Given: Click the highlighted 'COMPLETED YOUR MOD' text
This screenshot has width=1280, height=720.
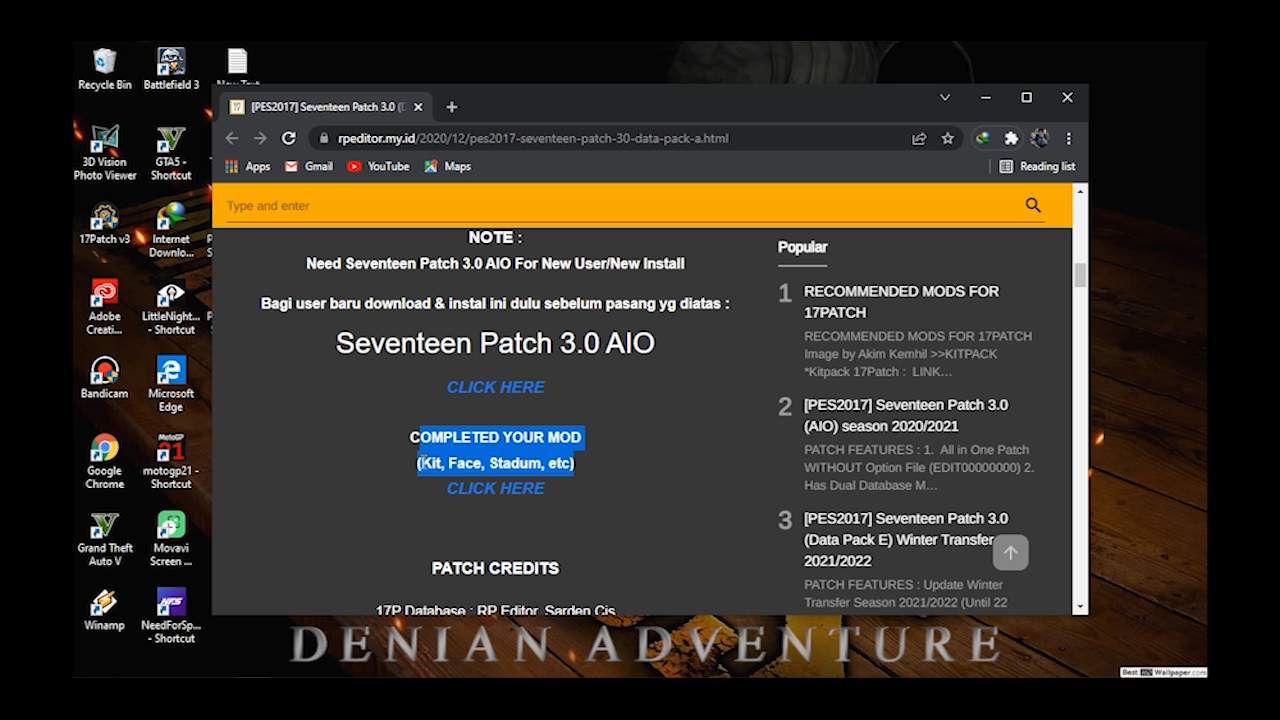Looking at the screenshot, I should (495, 437).
